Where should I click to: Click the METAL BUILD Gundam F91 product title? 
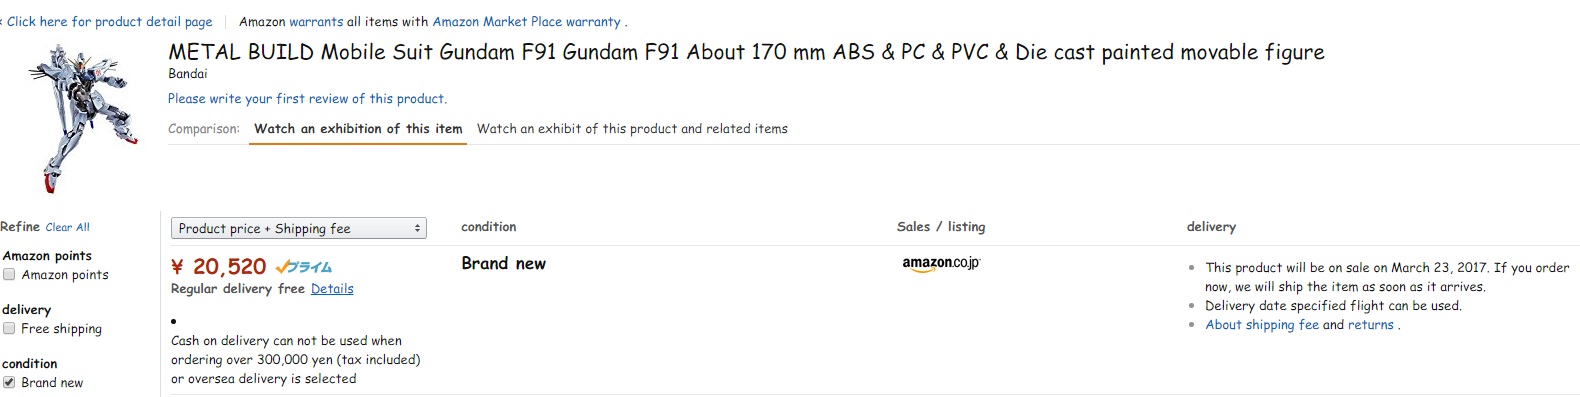coord(746,52)
